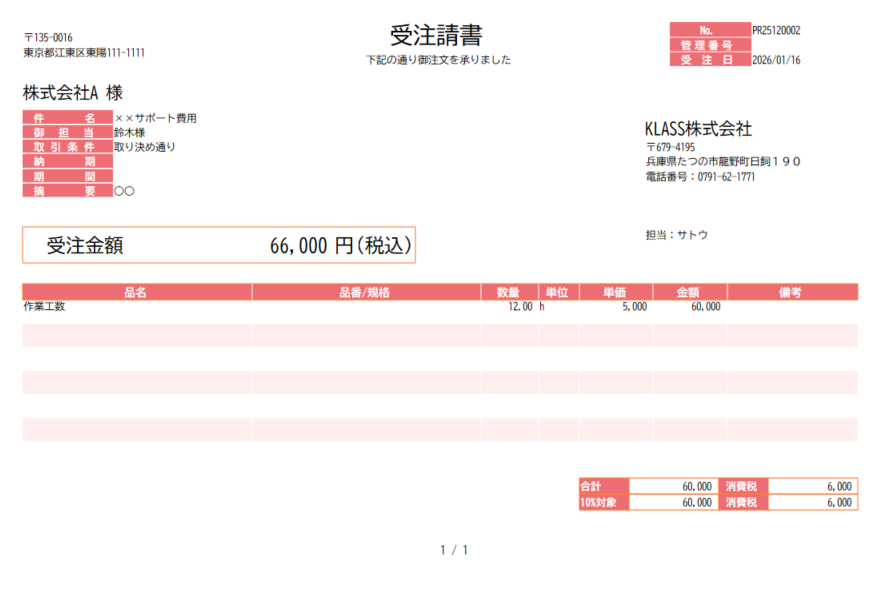884x597 pixels.
Task: Select the 66,000 円(税込) total amount
Action: [x=339, y=246]
